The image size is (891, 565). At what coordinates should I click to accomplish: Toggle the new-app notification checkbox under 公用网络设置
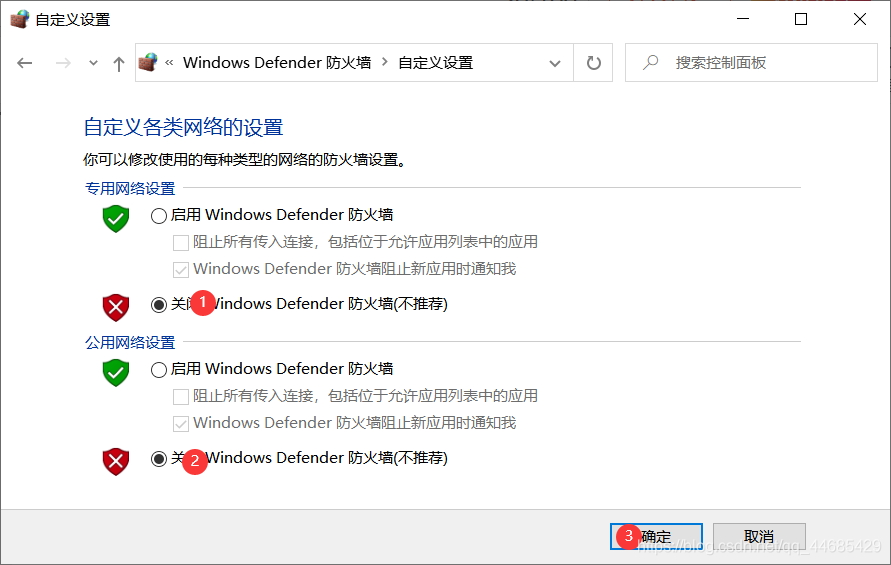click(181, 423)
